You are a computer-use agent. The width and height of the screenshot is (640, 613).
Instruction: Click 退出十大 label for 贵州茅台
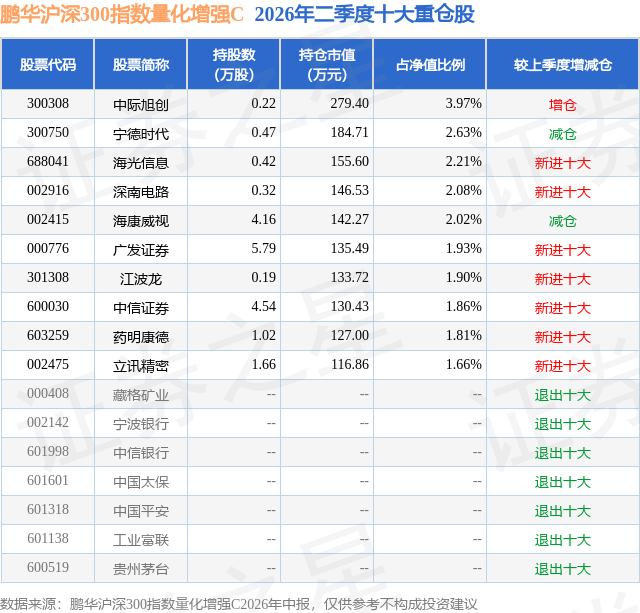tap(562, 568)
